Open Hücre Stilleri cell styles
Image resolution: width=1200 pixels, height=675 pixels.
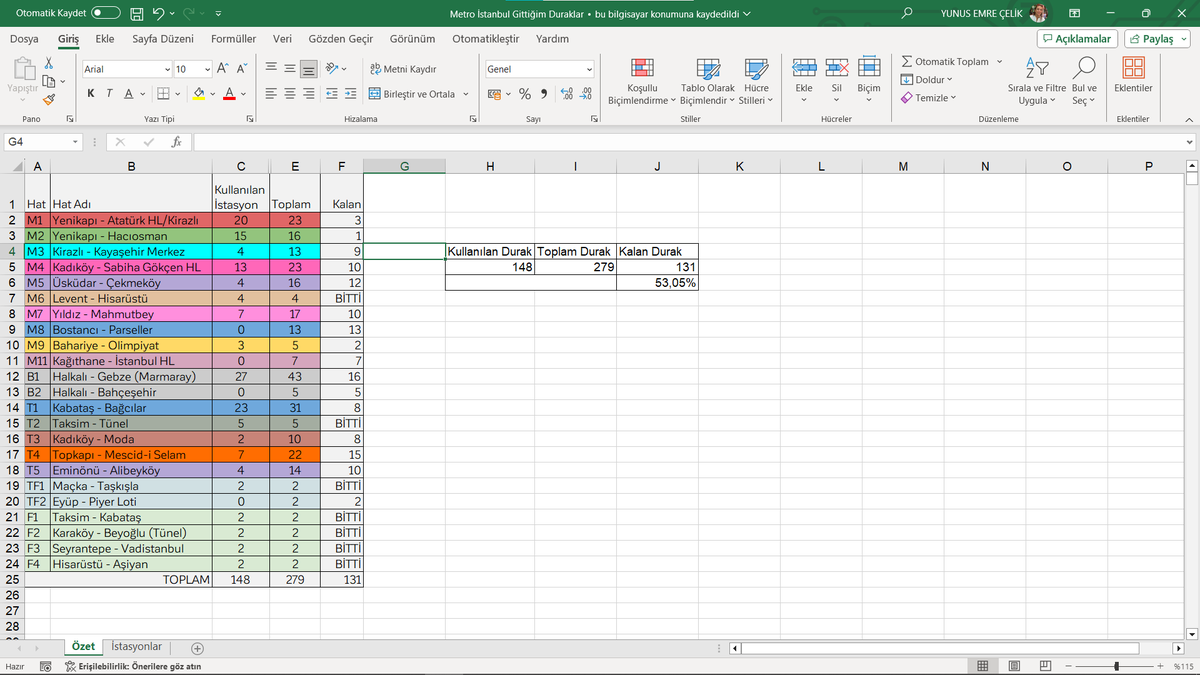(756, 81)
